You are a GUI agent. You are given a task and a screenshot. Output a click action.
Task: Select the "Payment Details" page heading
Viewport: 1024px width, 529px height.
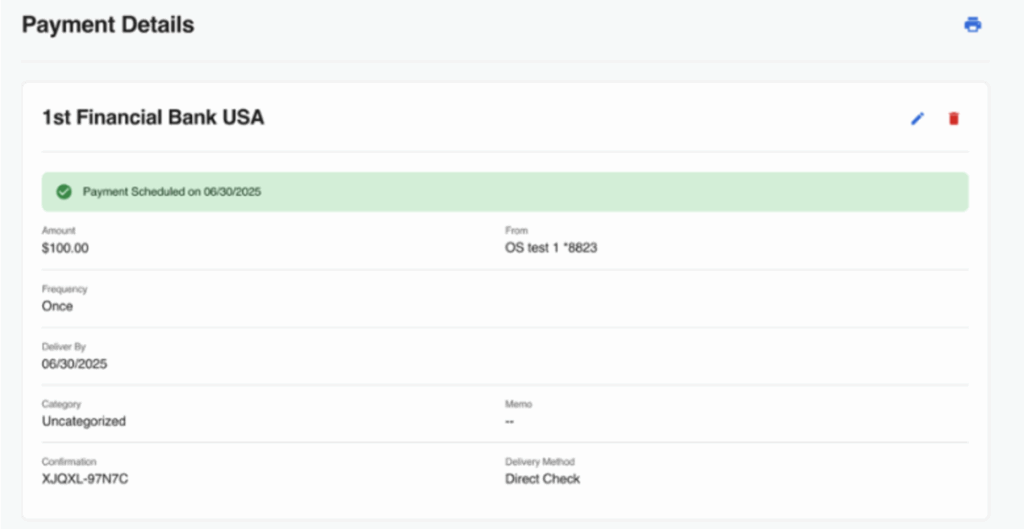(x=108, y=25)
